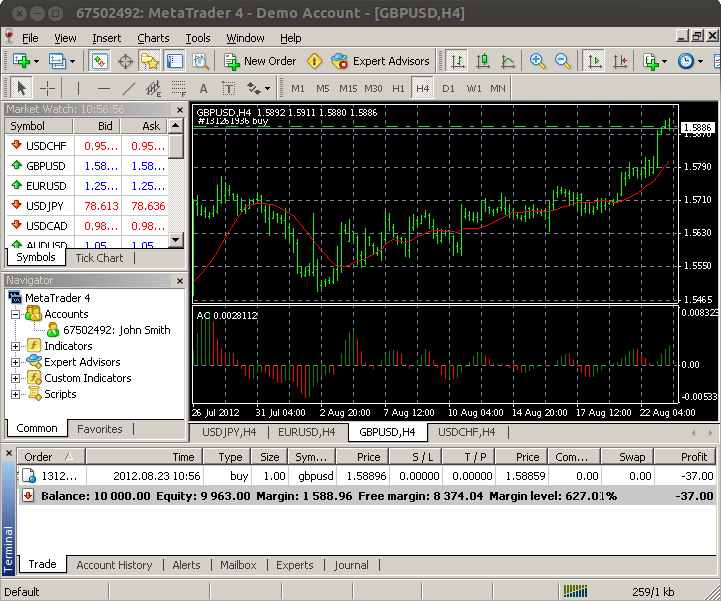
Task: Select the draw trendline tool
Action: pyautogui.click(x=127, y=88)
